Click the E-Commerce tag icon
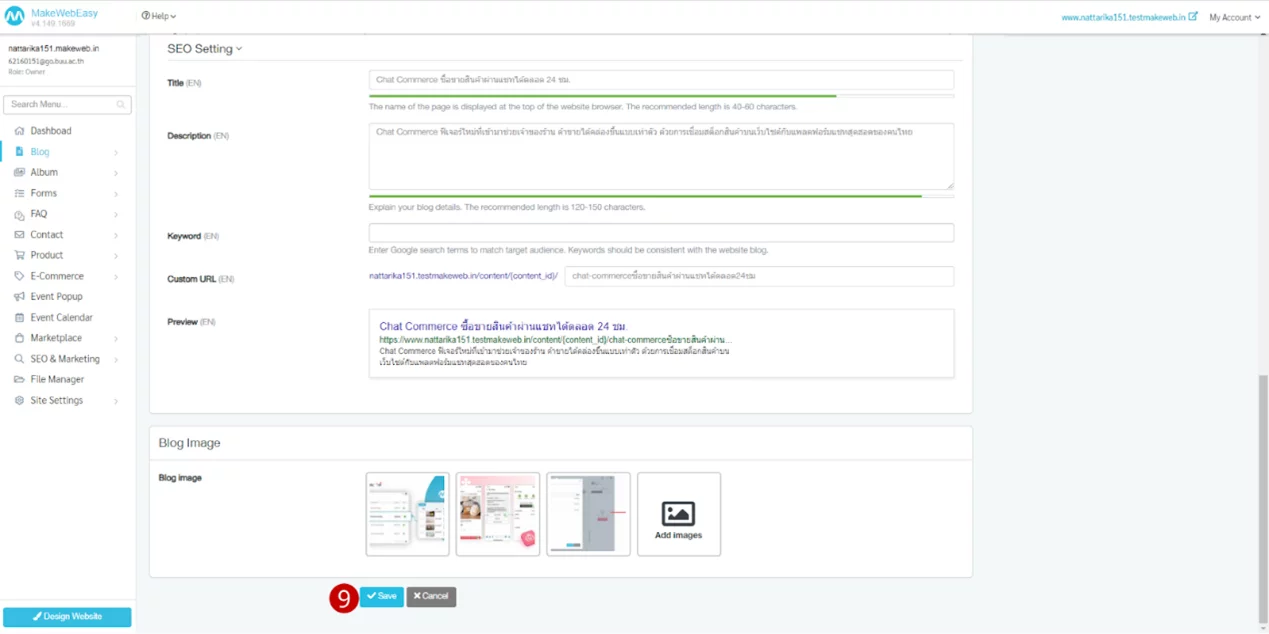 [x=19, y=276]
